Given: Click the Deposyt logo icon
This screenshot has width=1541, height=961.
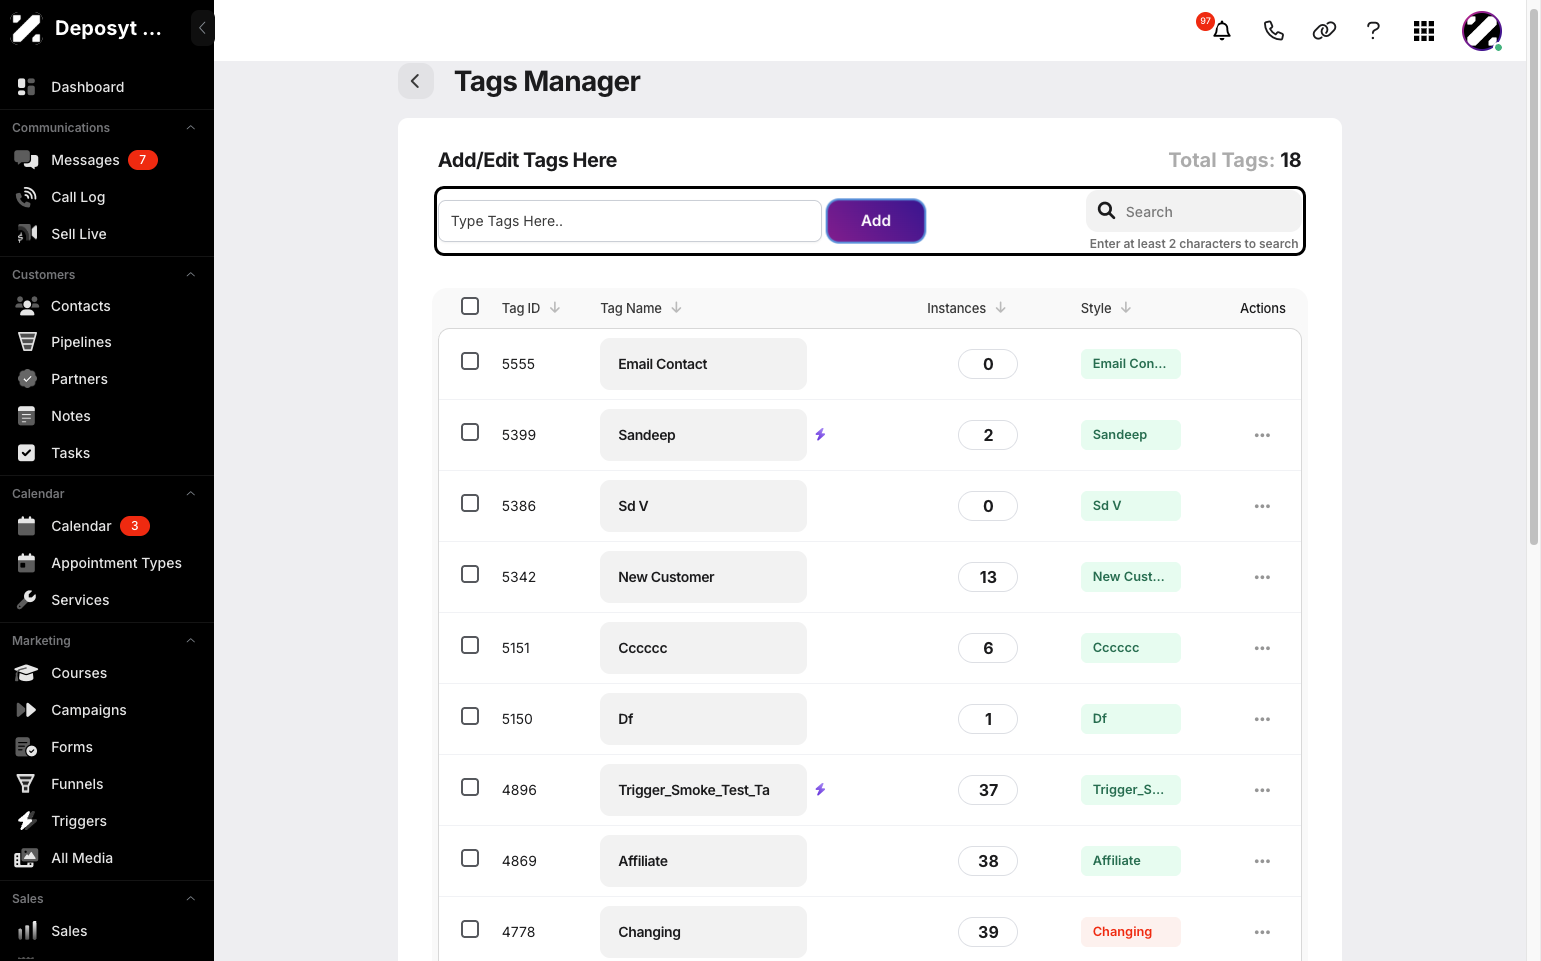Looking at the screenshot, I should coord(26,28).
